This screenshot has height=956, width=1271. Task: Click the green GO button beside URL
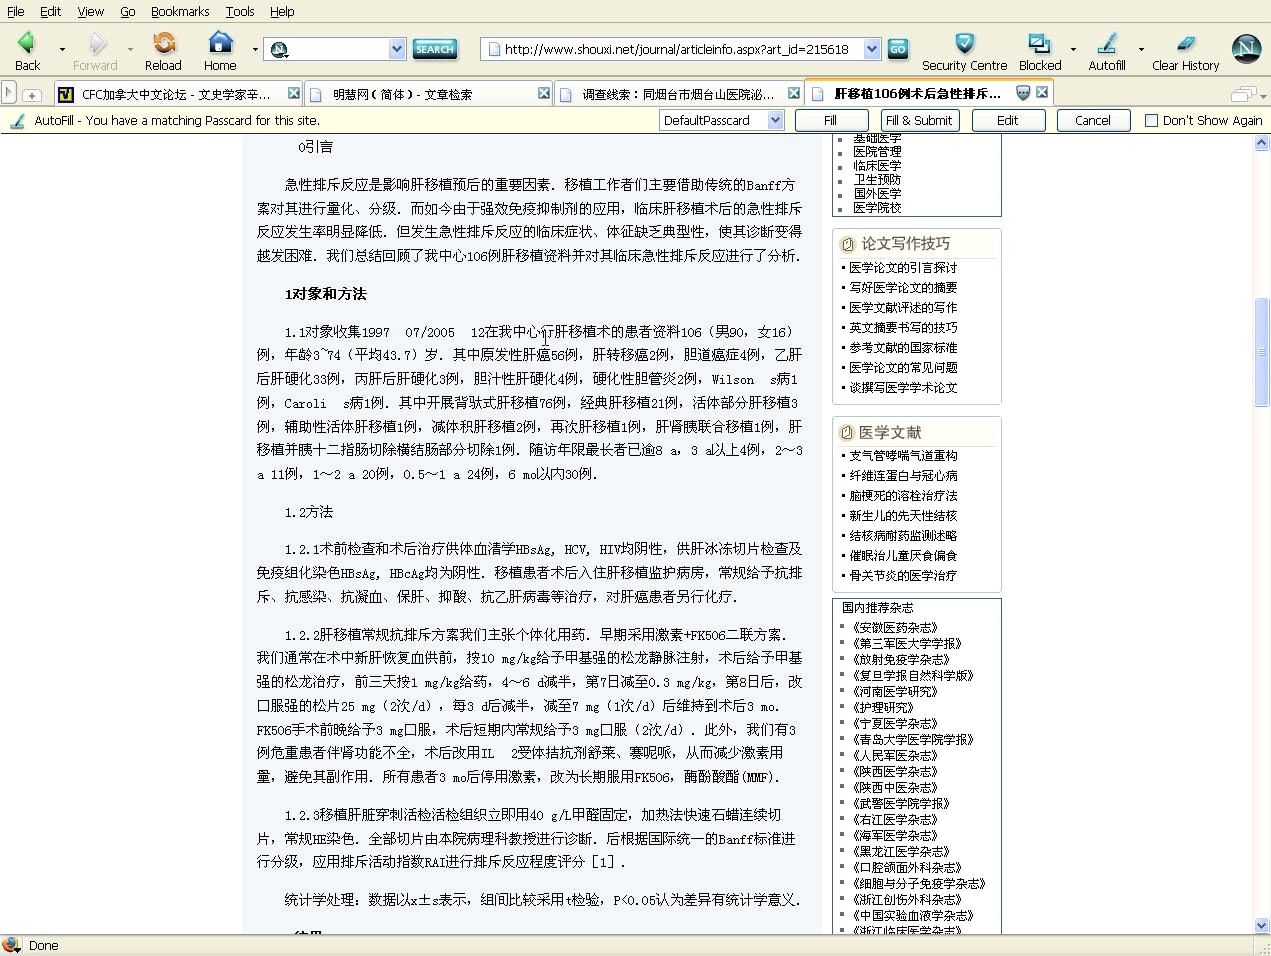click(897, 48)
